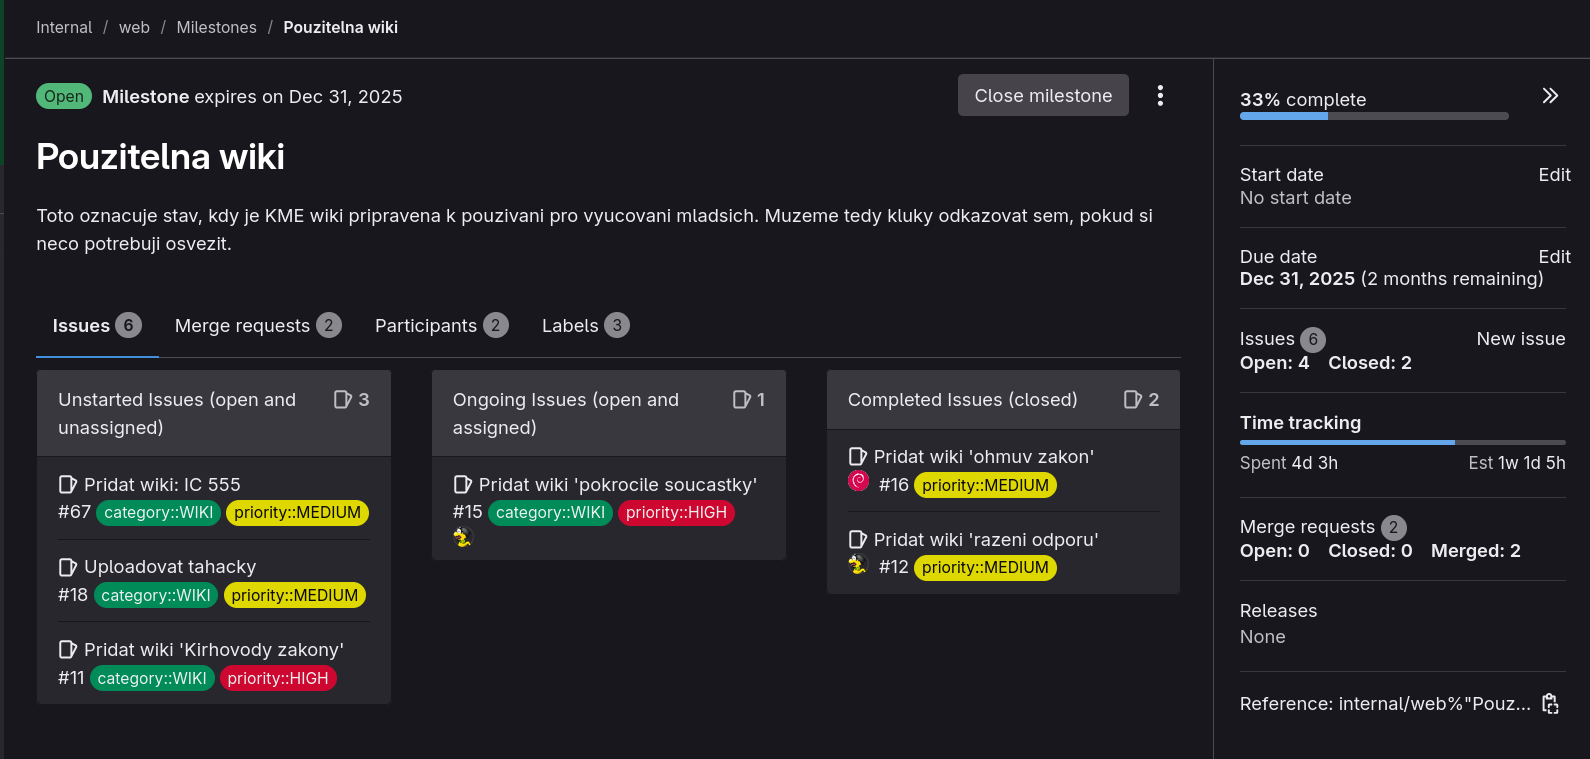Collapse the right sidebar with double chevron
The height and width of the screenshot is (759, 1590).
tap(1550, 96)
